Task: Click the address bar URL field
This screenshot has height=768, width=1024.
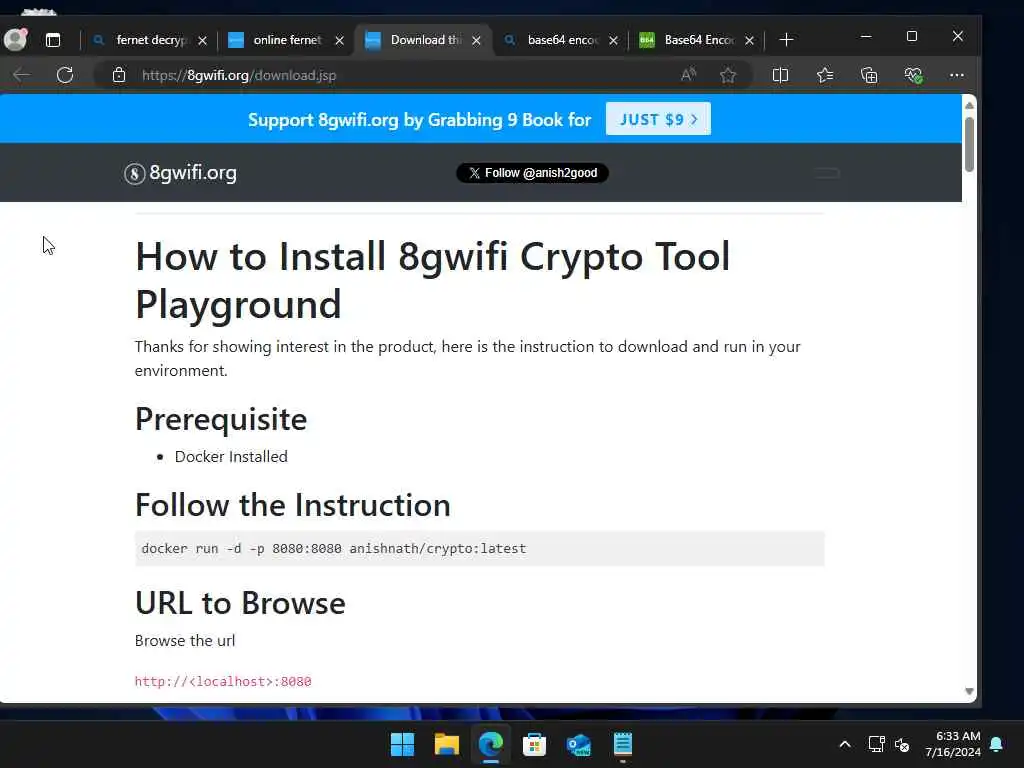Action: [405, 75]
